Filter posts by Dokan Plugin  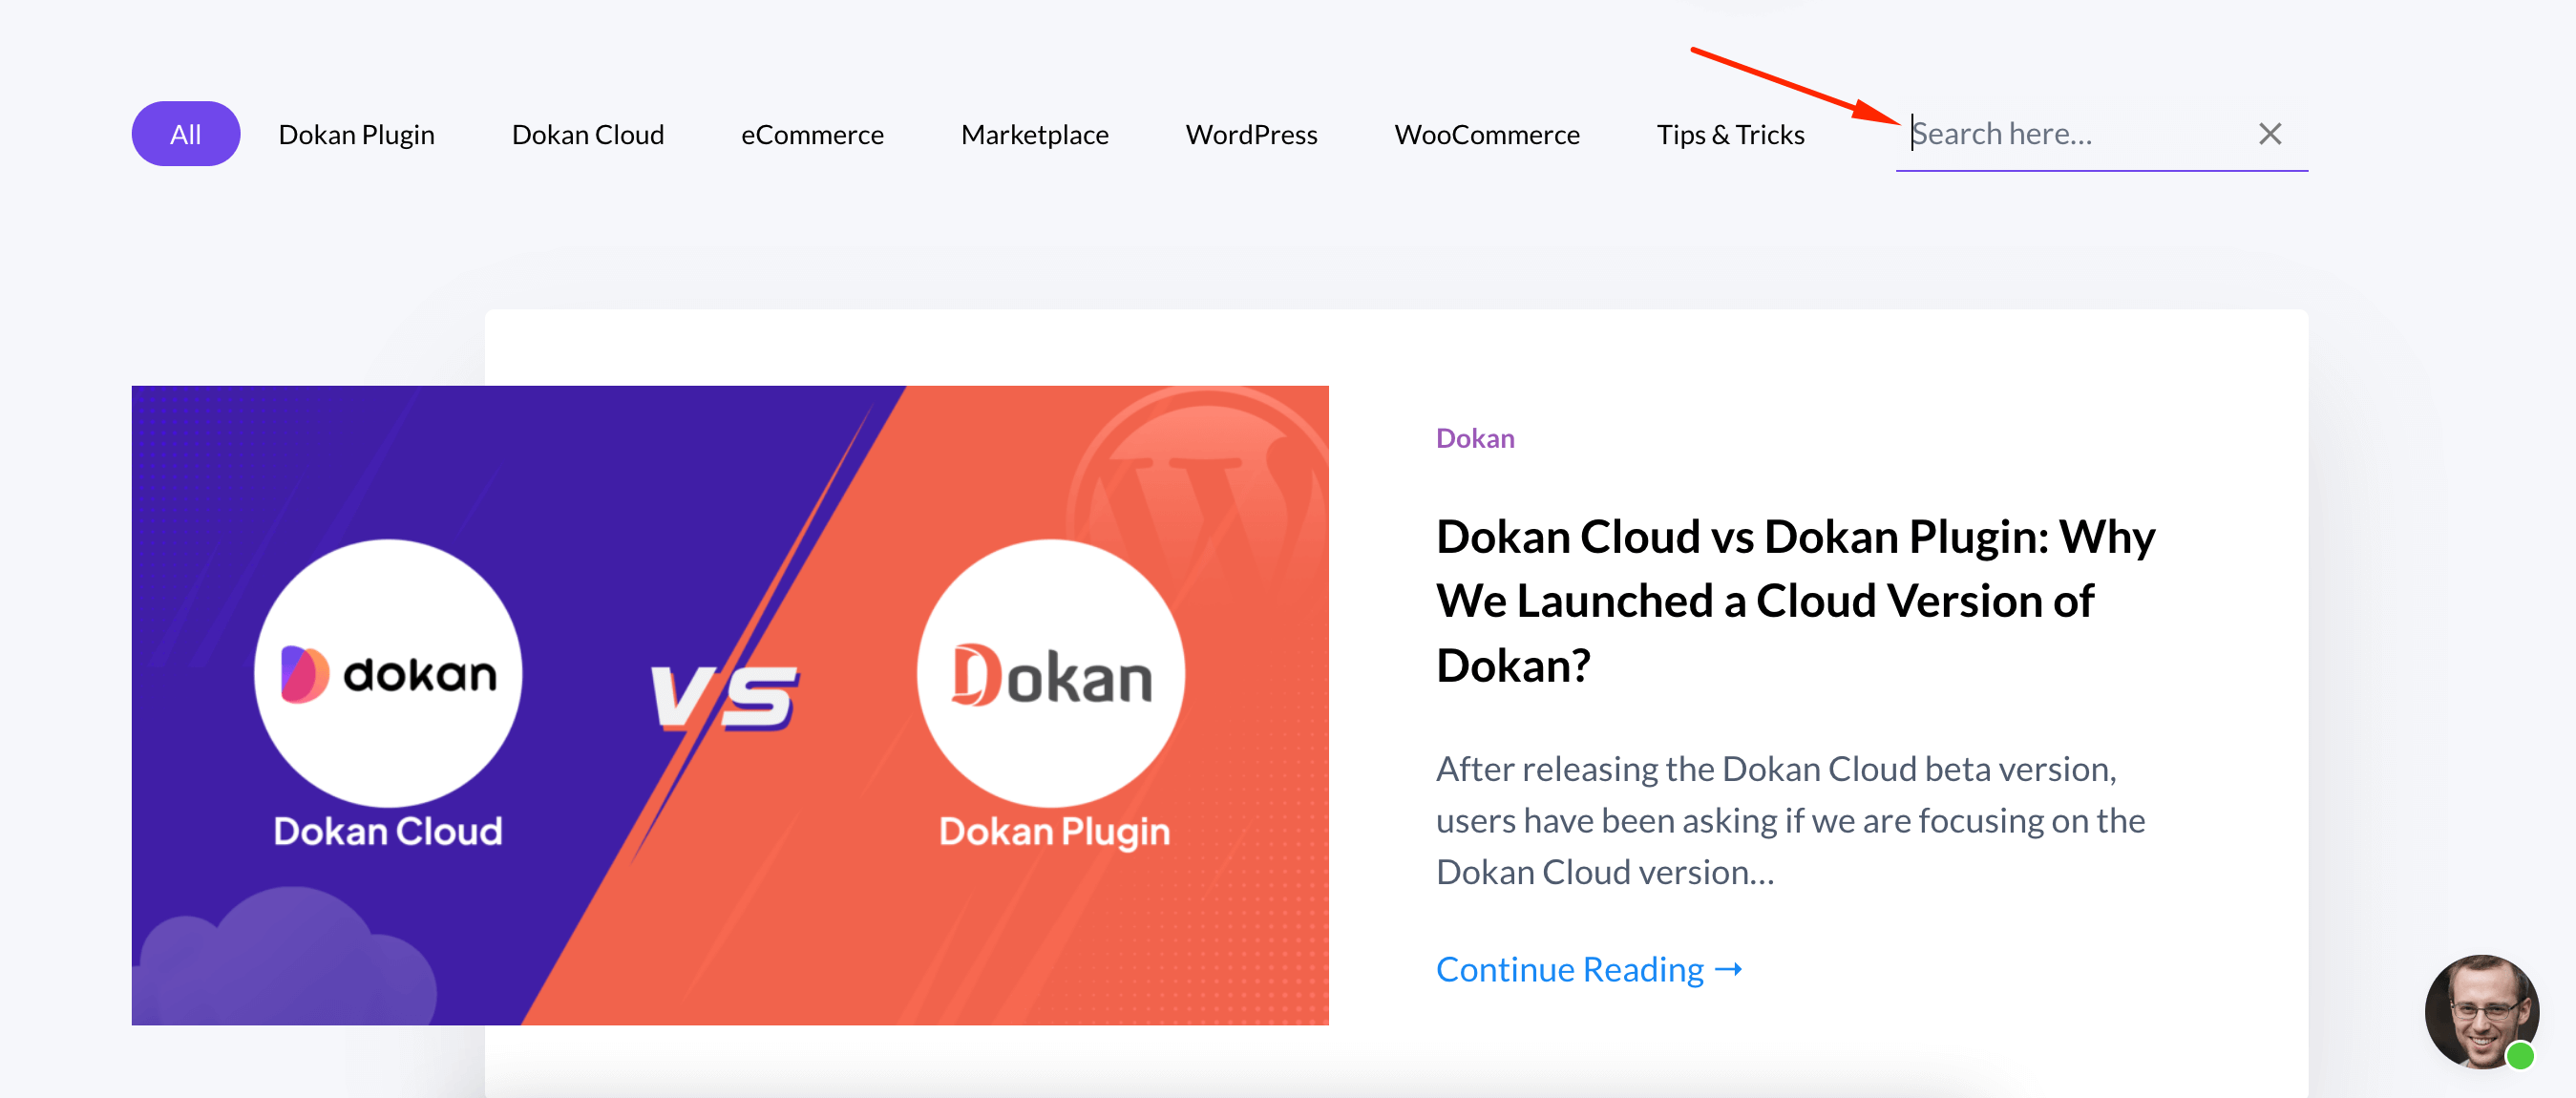(x=356, y=134)
